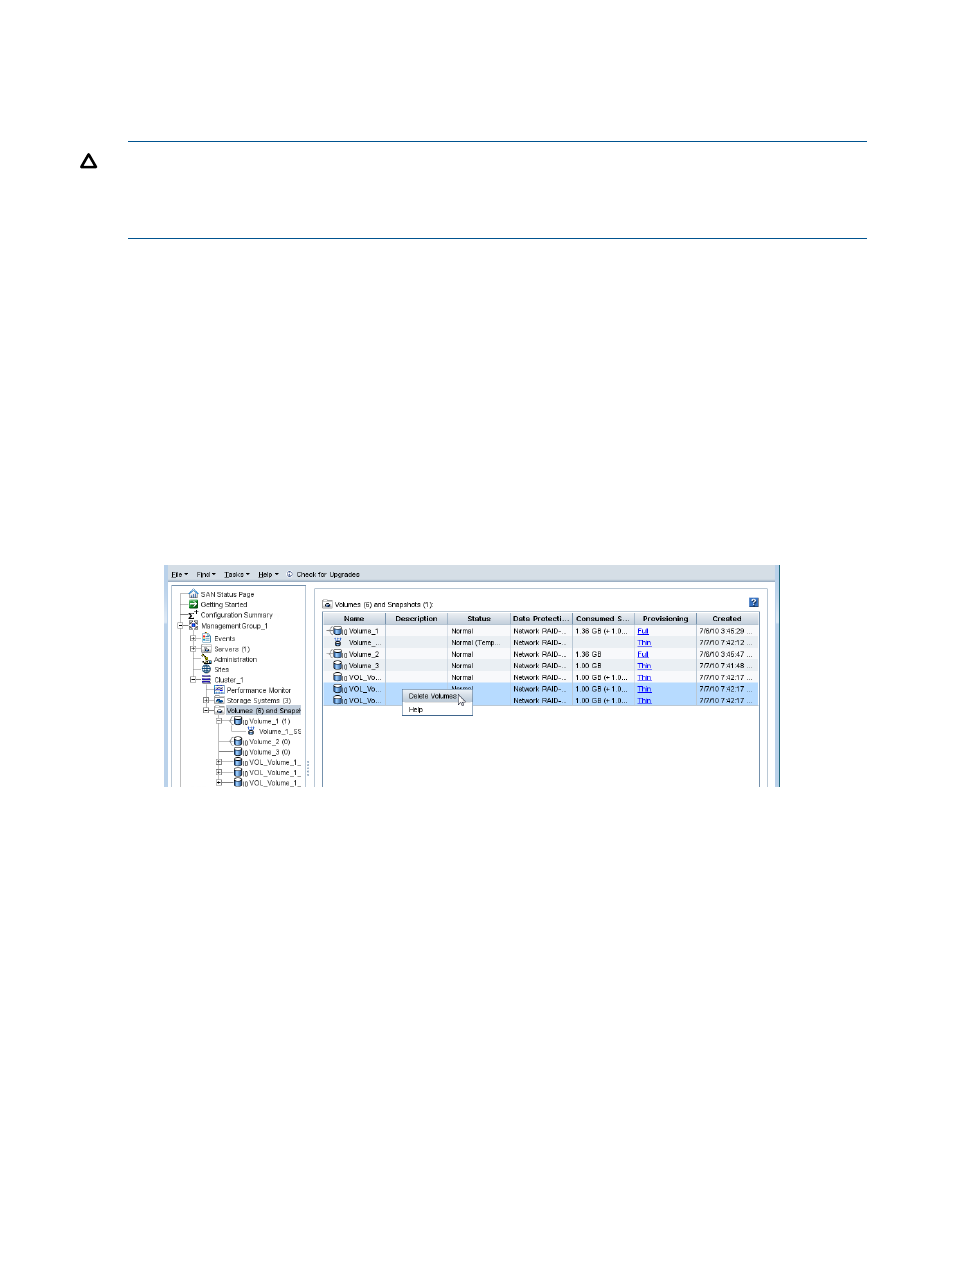Click the blue help question mark icon
Viewport: 954px width, 1270px height.
754,603
